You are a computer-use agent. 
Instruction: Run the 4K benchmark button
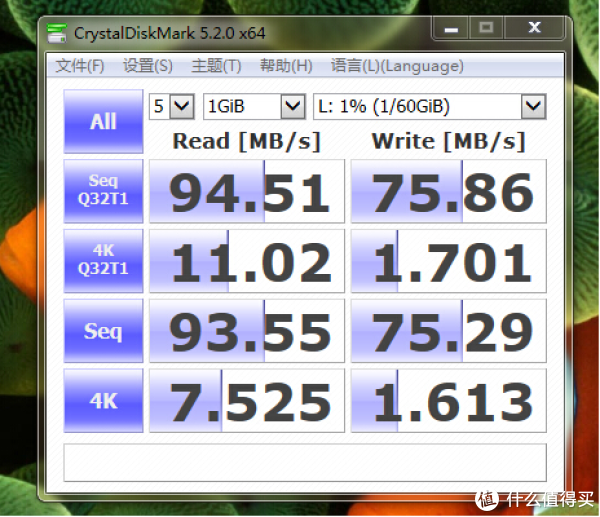pos(103,401)
